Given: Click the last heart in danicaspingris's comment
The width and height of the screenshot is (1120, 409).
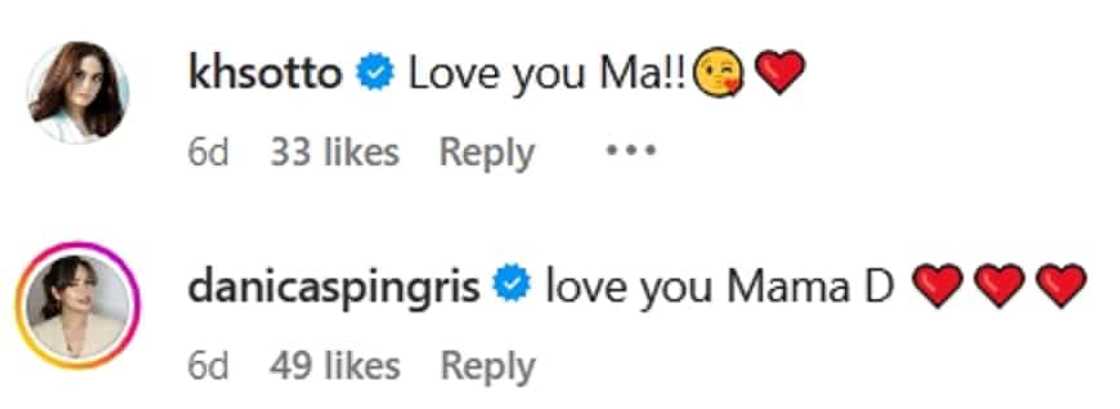Looking at the screenshot, I should coord(1060,289).
